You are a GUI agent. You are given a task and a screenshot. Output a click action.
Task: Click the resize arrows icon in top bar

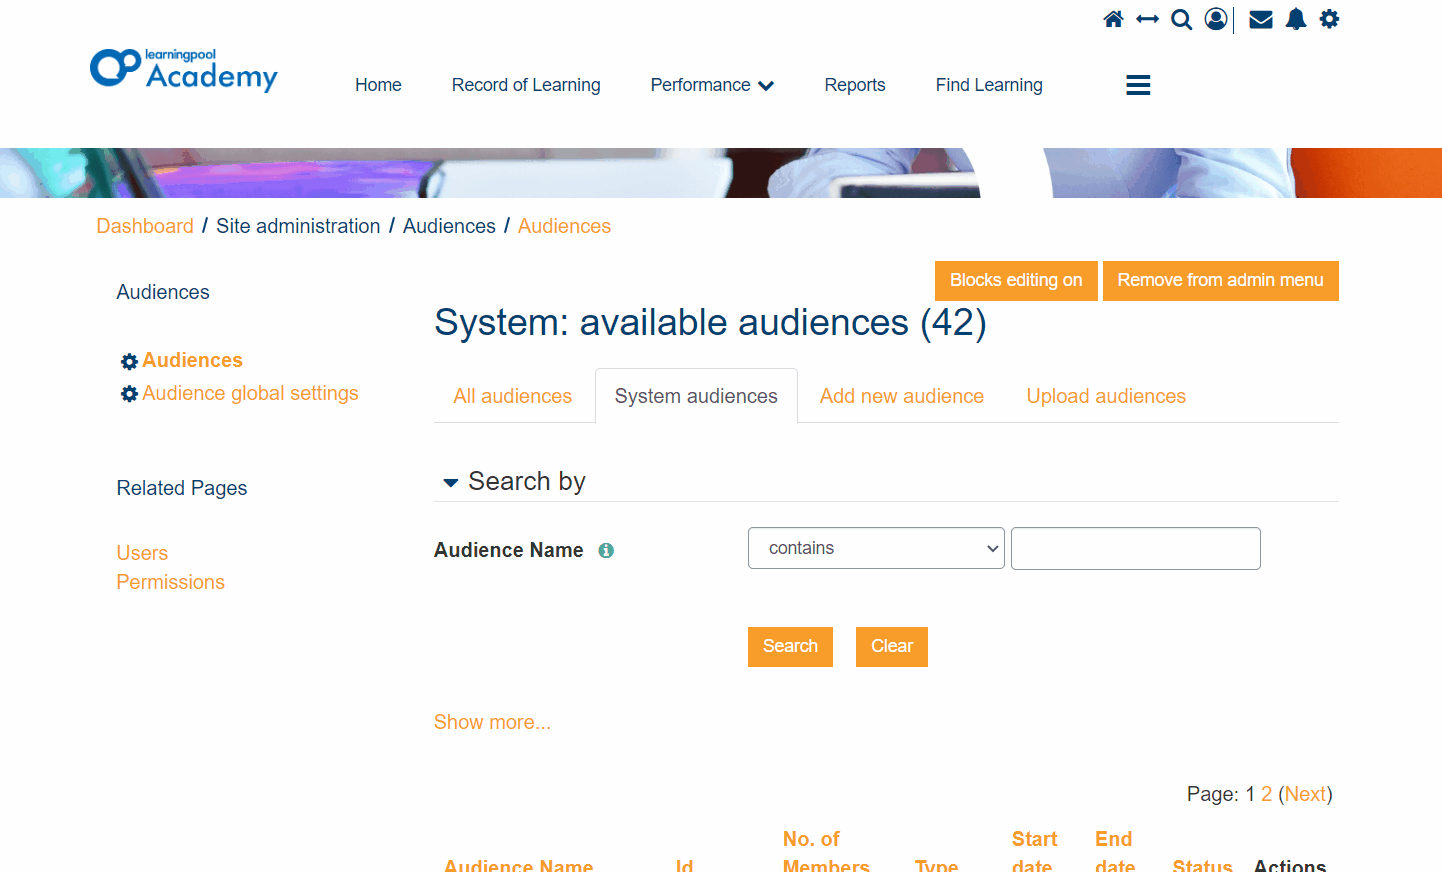tap(1147, 18)
